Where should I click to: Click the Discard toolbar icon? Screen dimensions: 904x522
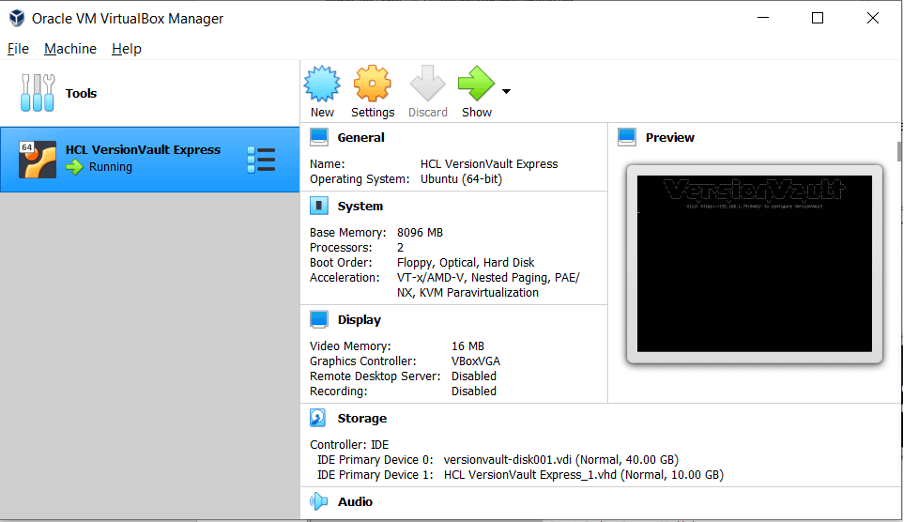point(427,84)
